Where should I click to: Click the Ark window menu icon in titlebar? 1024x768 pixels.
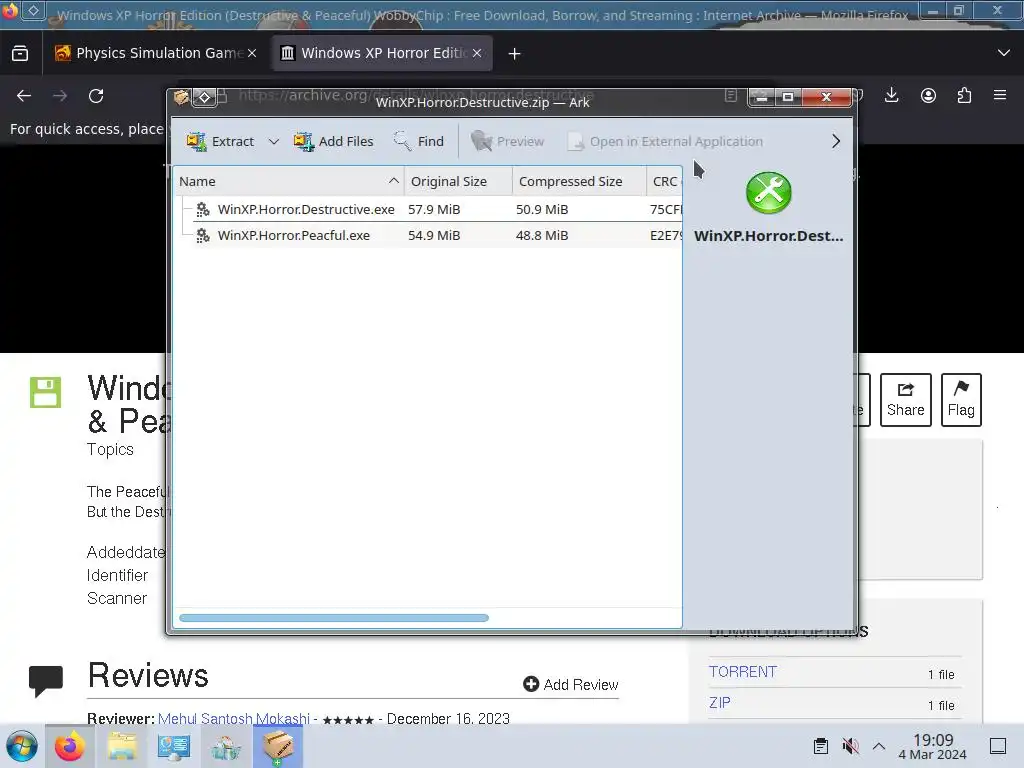tap(181, 97)
